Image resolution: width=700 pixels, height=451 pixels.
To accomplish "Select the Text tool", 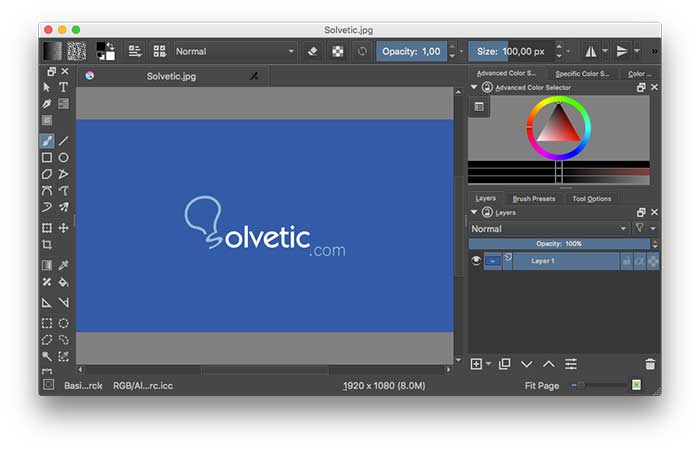I will [63, 87].
